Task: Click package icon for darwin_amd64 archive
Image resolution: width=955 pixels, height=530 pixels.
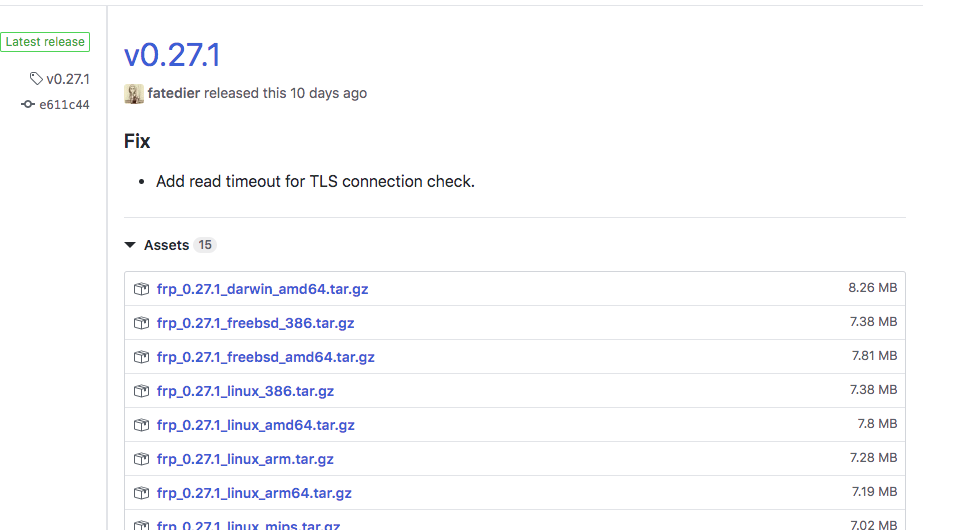Action: pos(141,289)
